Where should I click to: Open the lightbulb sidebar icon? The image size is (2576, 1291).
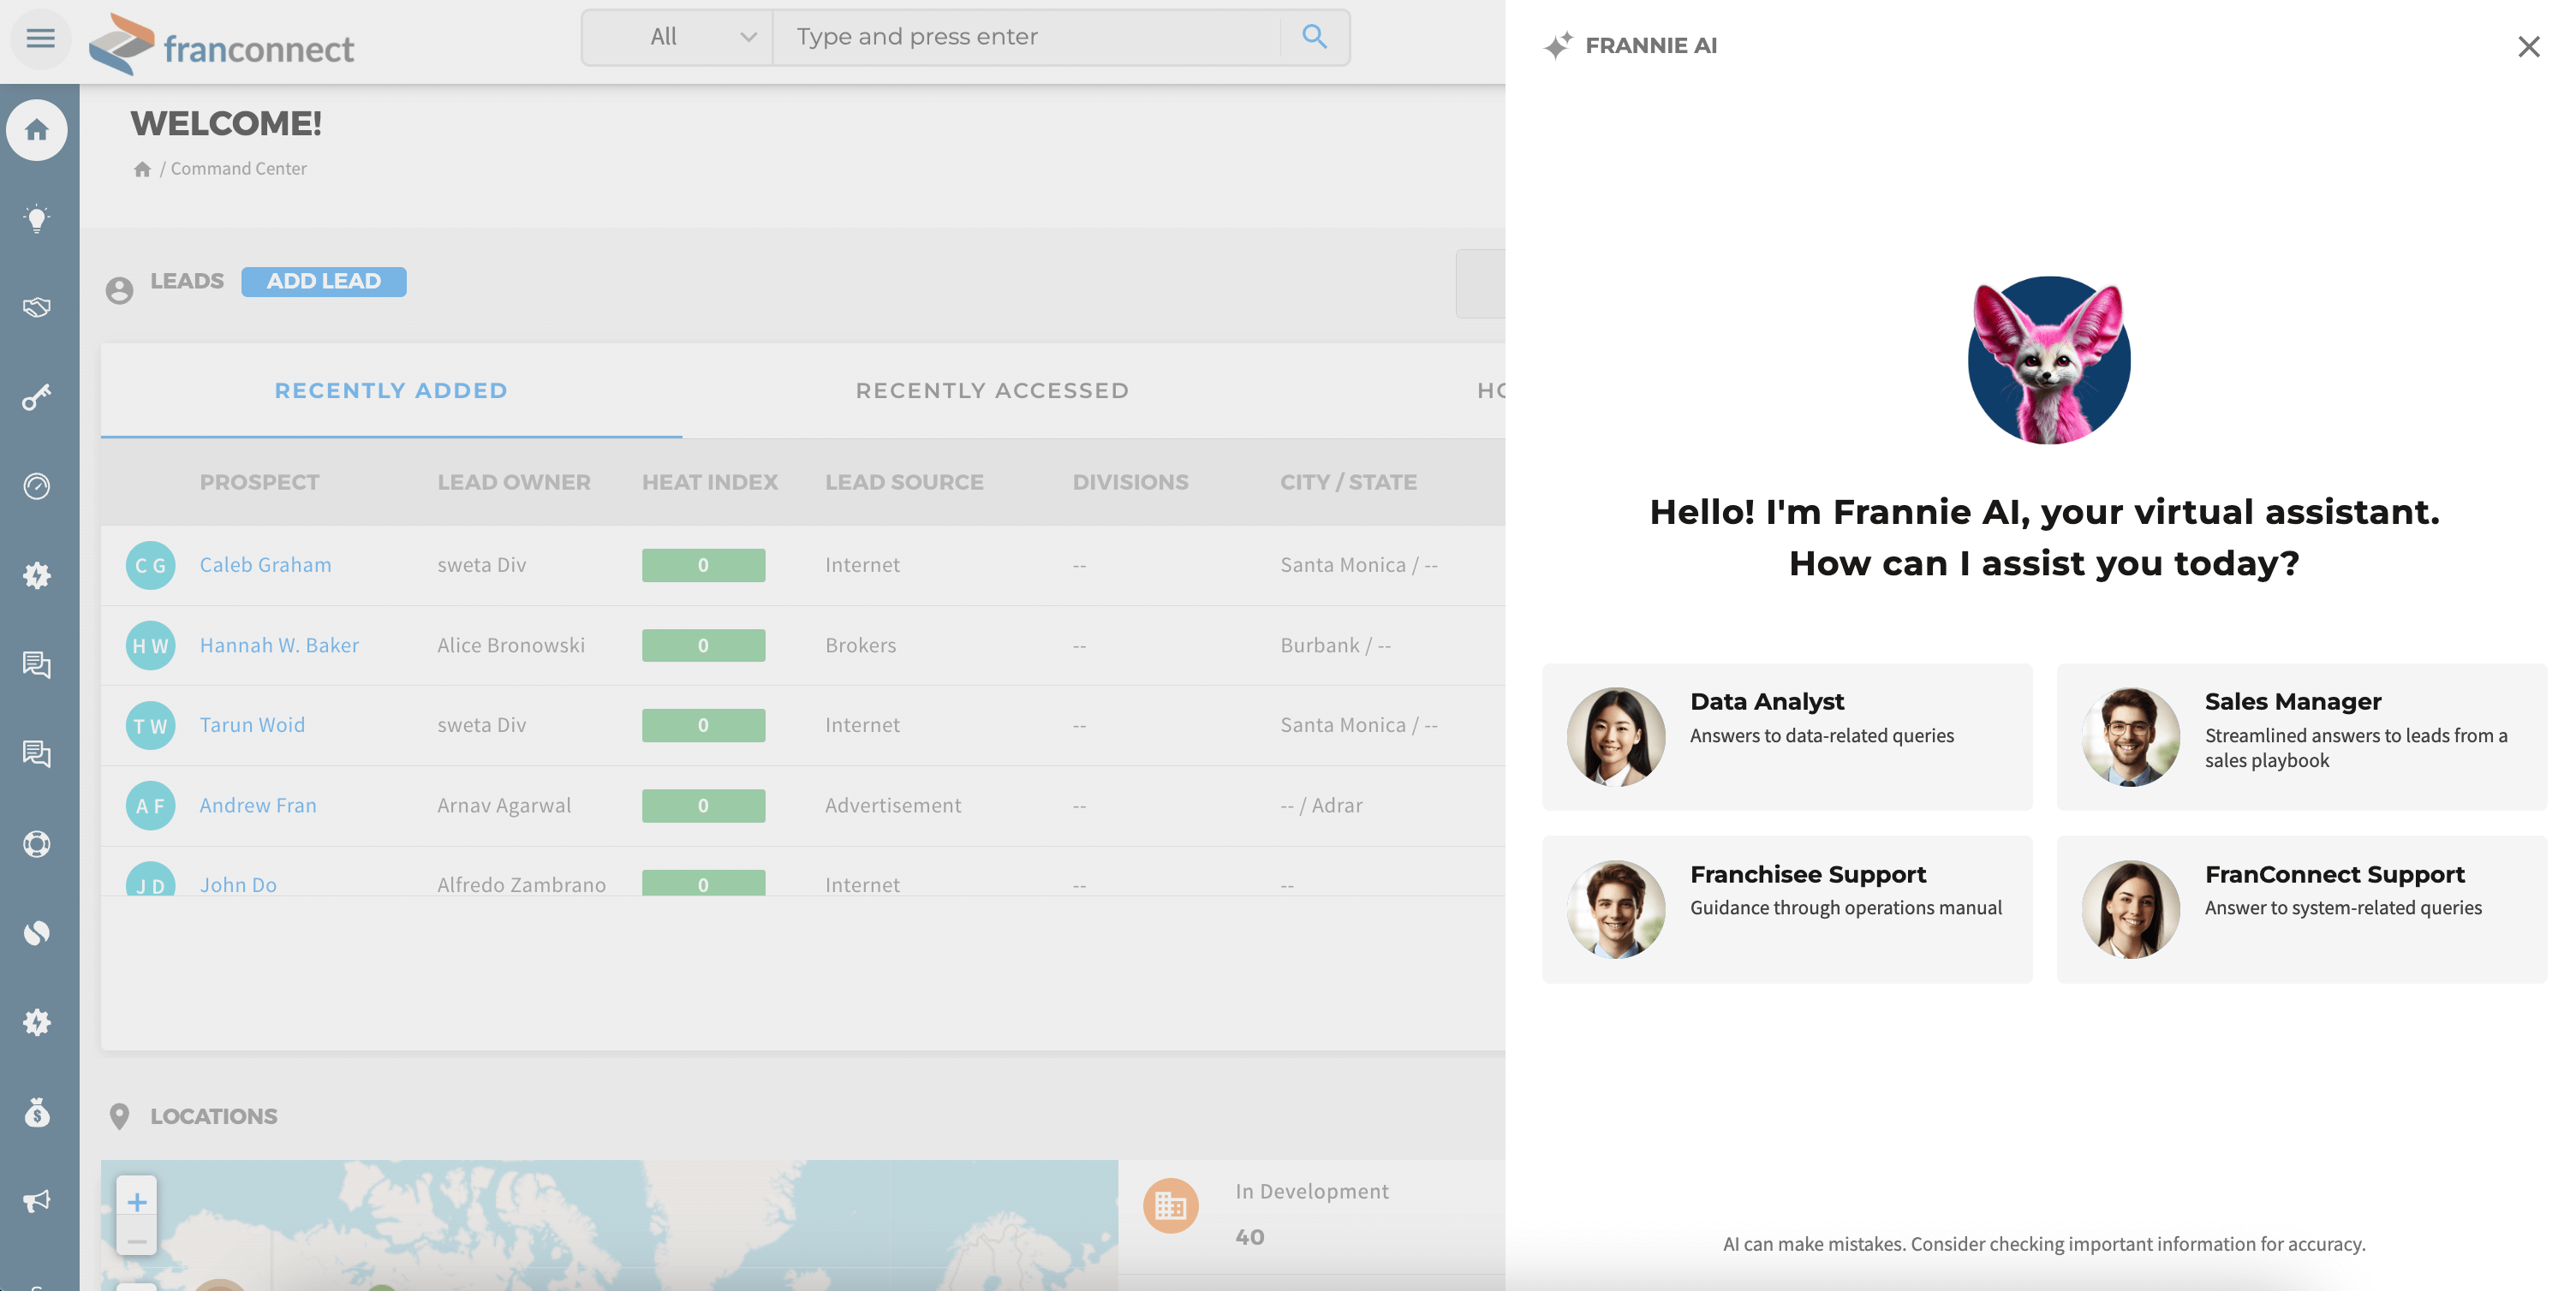tap(37, 219)
